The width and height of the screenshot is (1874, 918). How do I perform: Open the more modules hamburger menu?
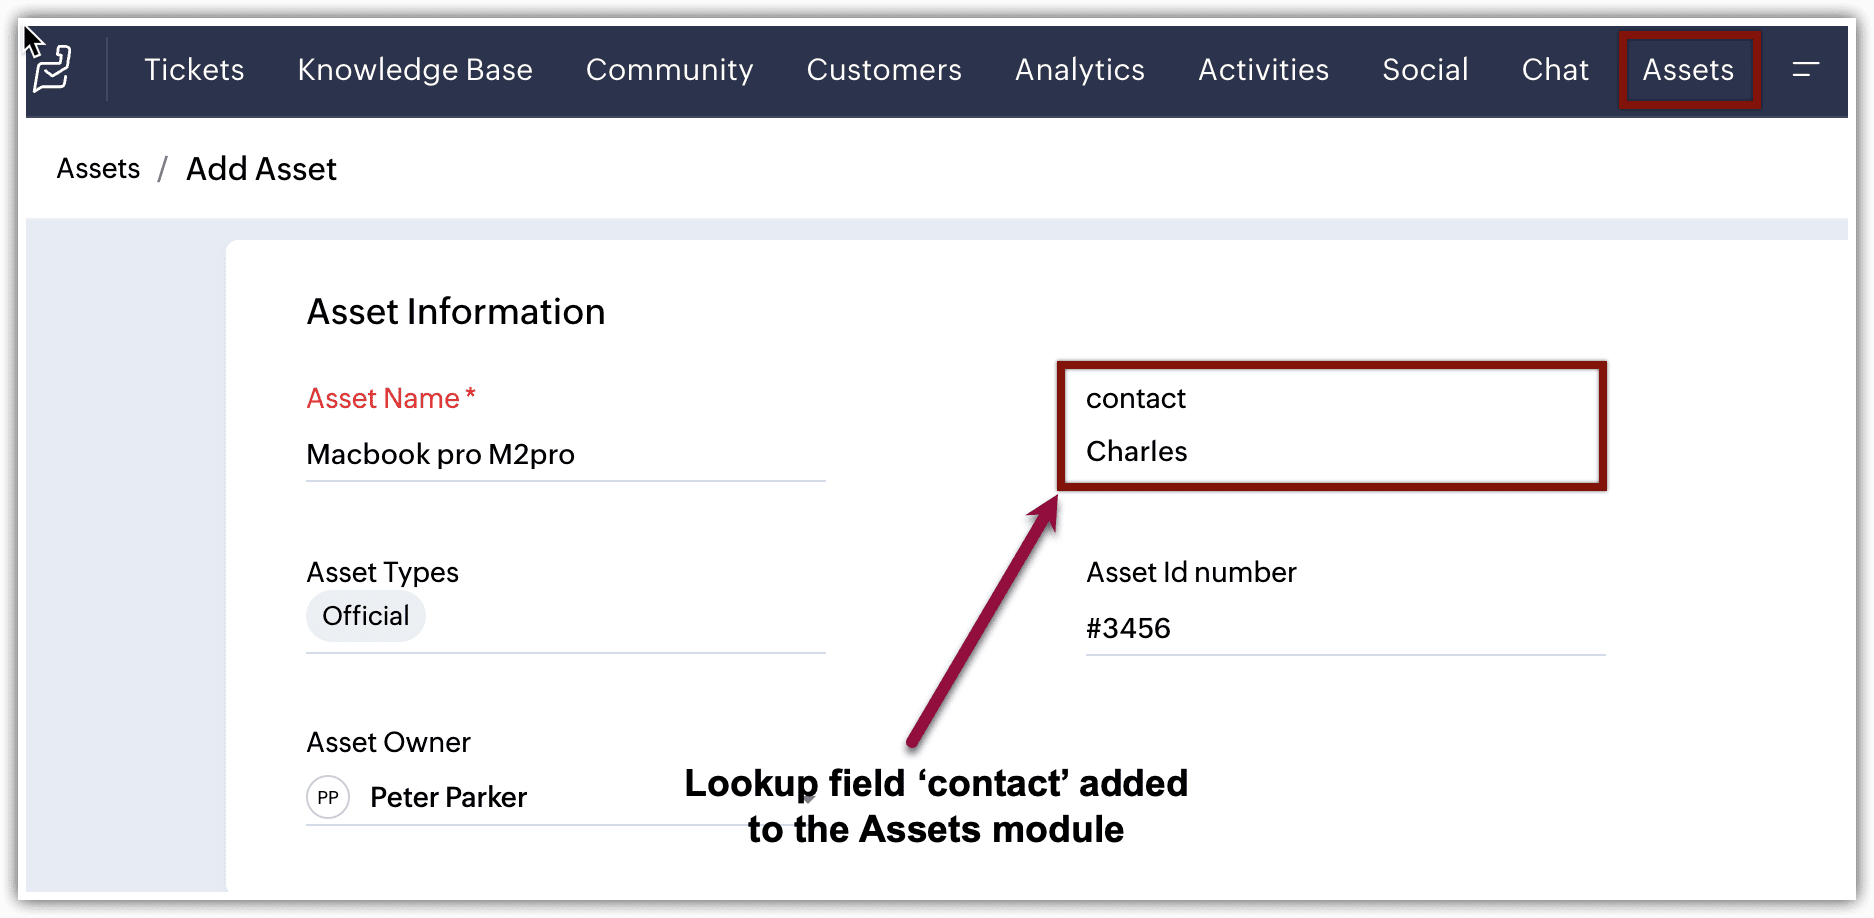[x=1805, y=70]
